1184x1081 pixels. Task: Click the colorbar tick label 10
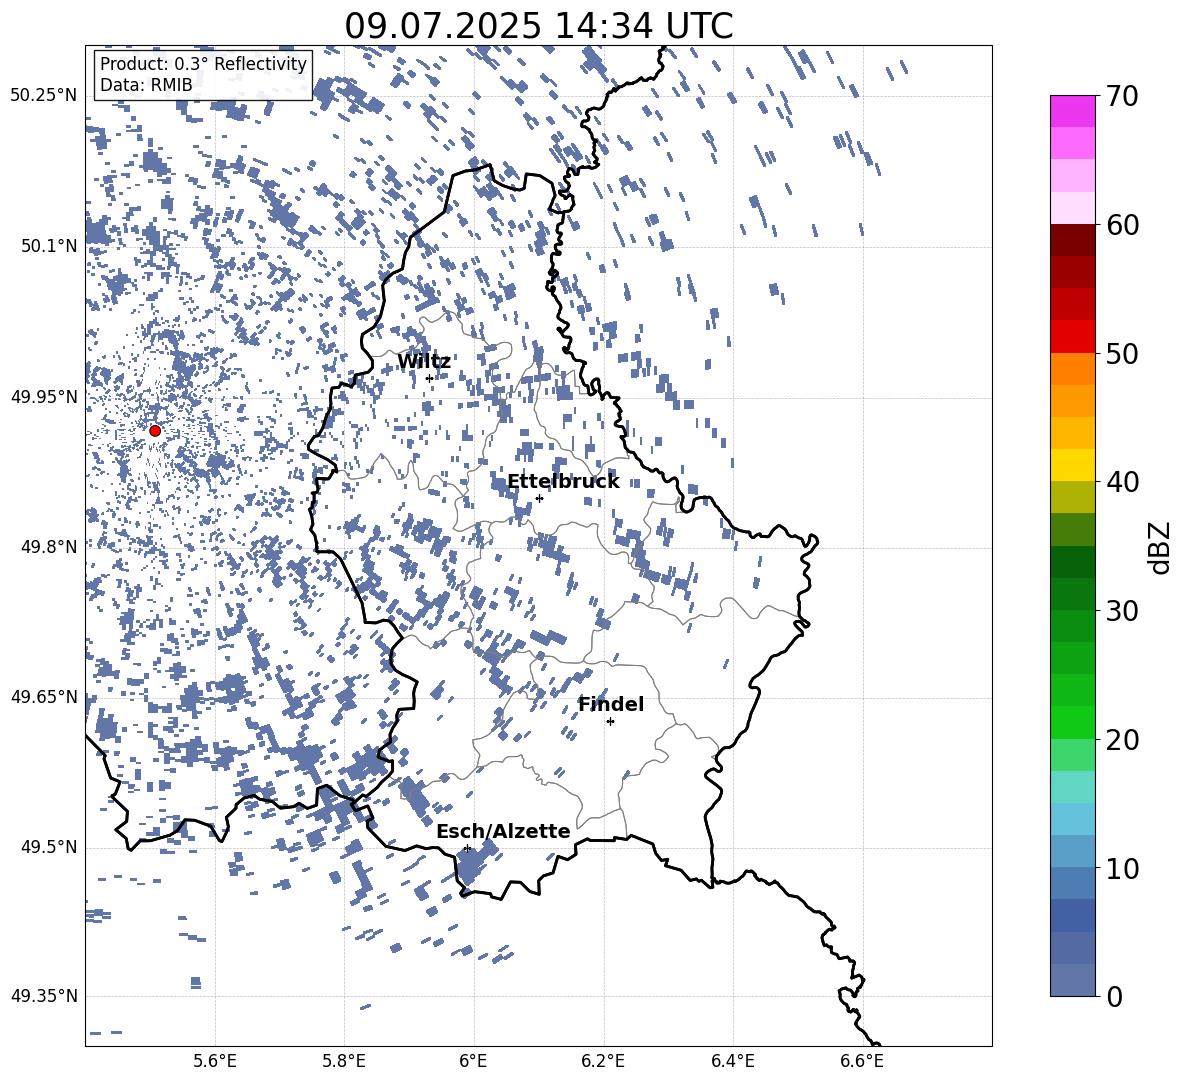pyautogui.click(x=1122, y=868)
